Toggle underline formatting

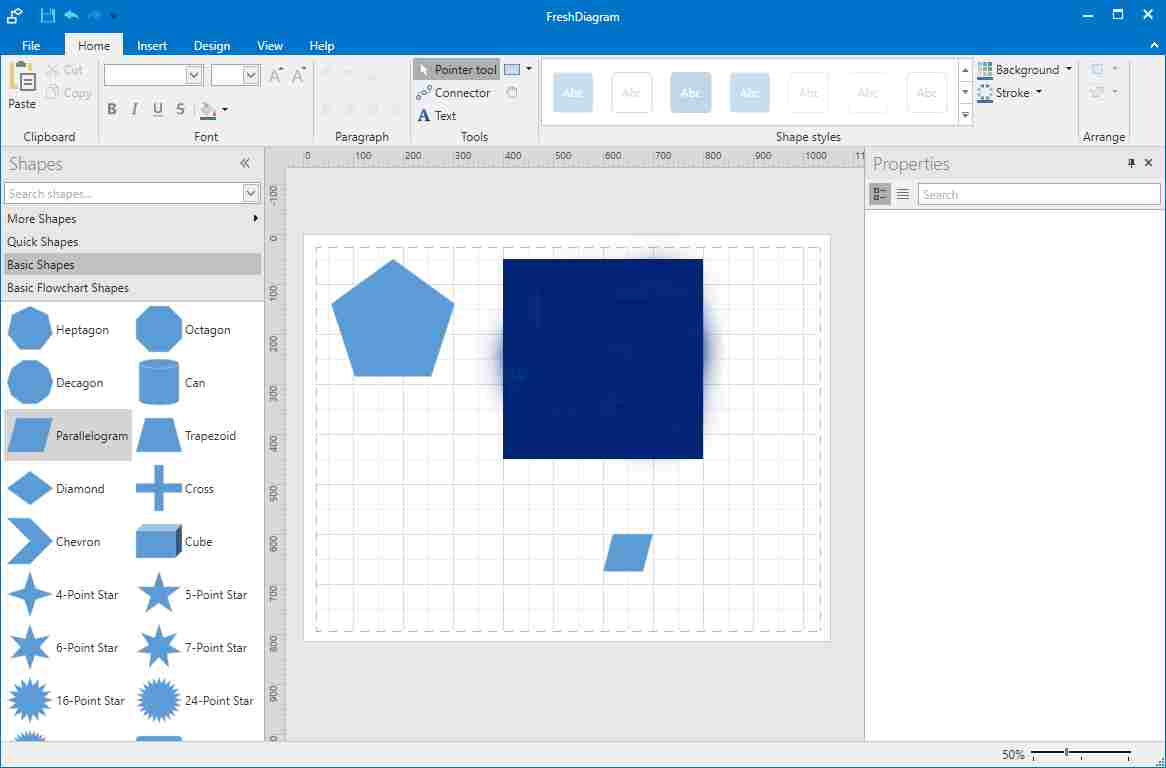[x=158, y=109]
